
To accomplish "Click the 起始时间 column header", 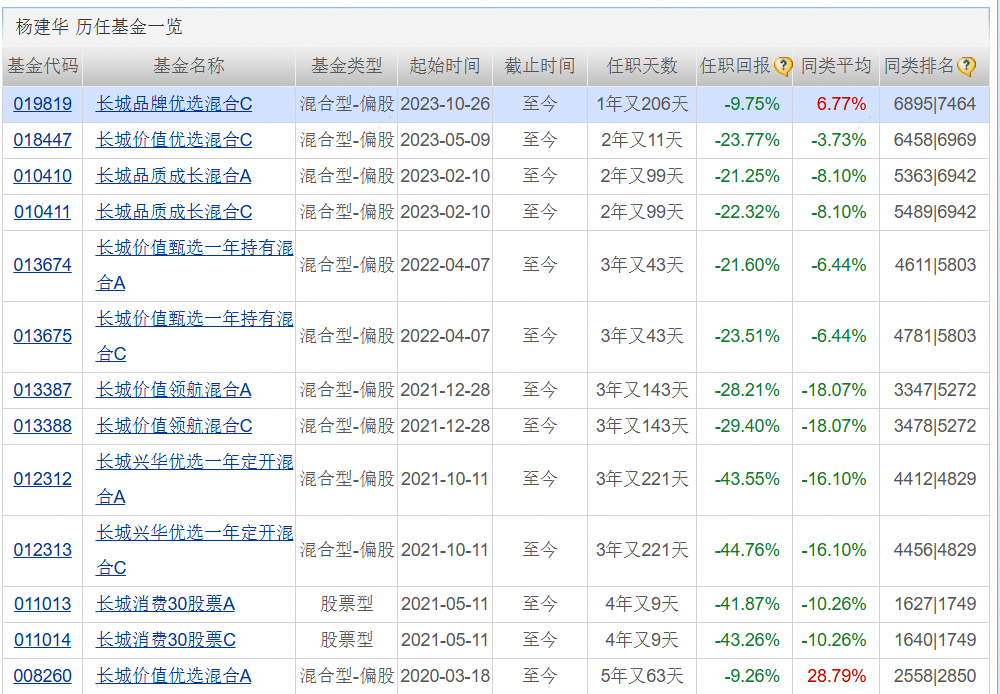I will [444, 65].
